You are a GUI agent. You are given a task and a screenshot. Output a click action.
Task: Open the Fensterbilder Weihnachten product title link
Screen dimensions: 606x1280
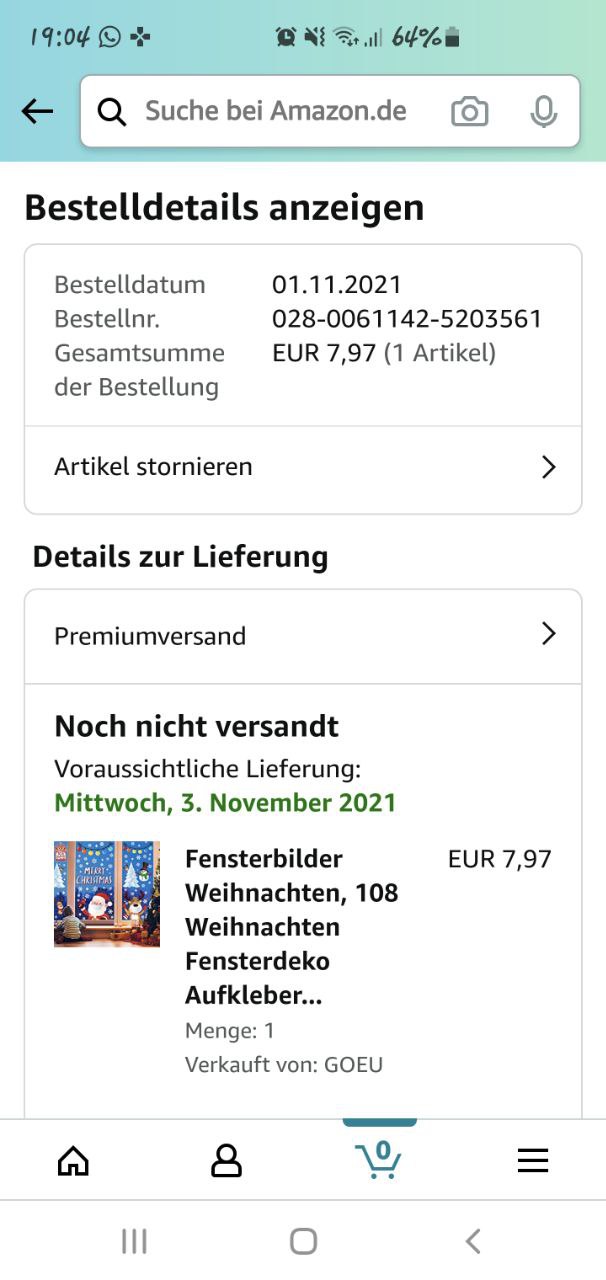click(x=292, y=927)
